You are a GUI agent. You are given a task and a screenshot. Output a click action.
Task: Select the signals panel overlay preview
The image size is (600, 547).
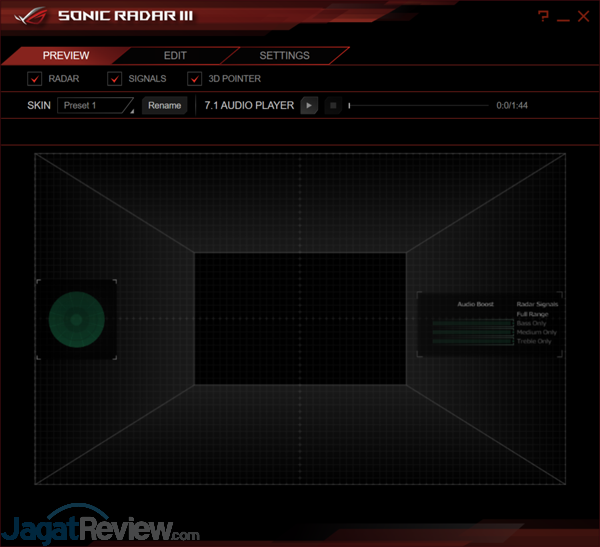tap(489, 324)
